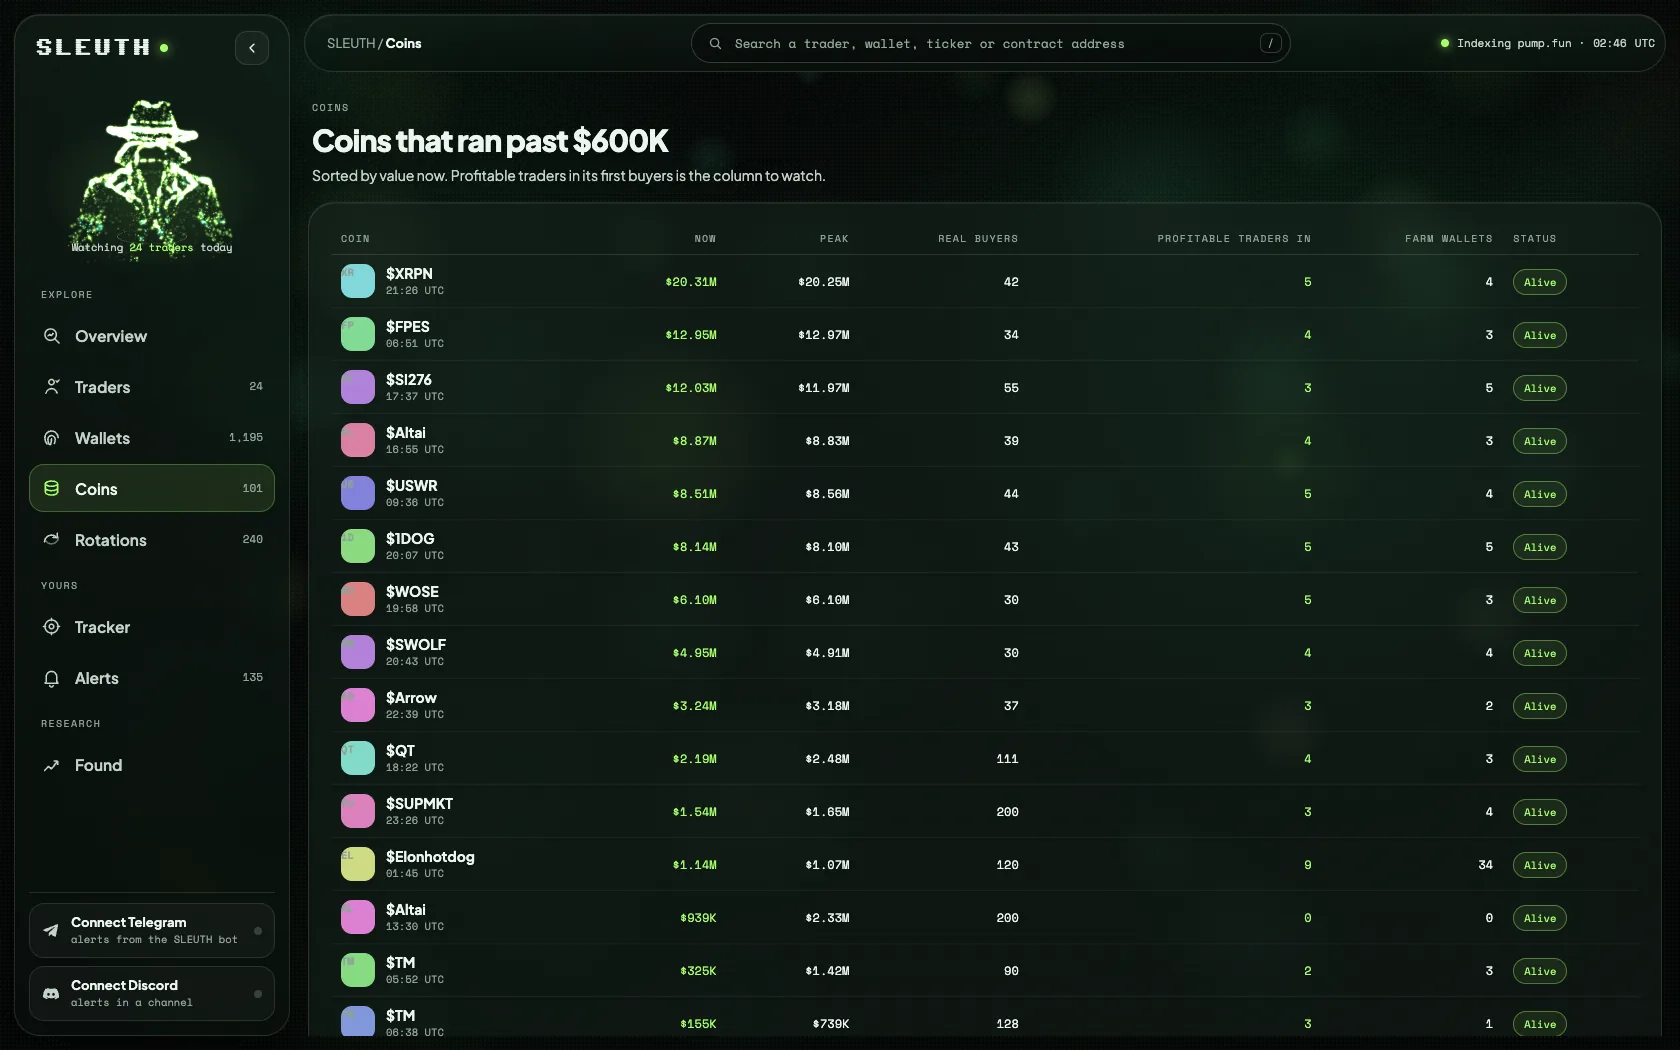
Task: Click the Coins stack icon
Action: [52, 489]
